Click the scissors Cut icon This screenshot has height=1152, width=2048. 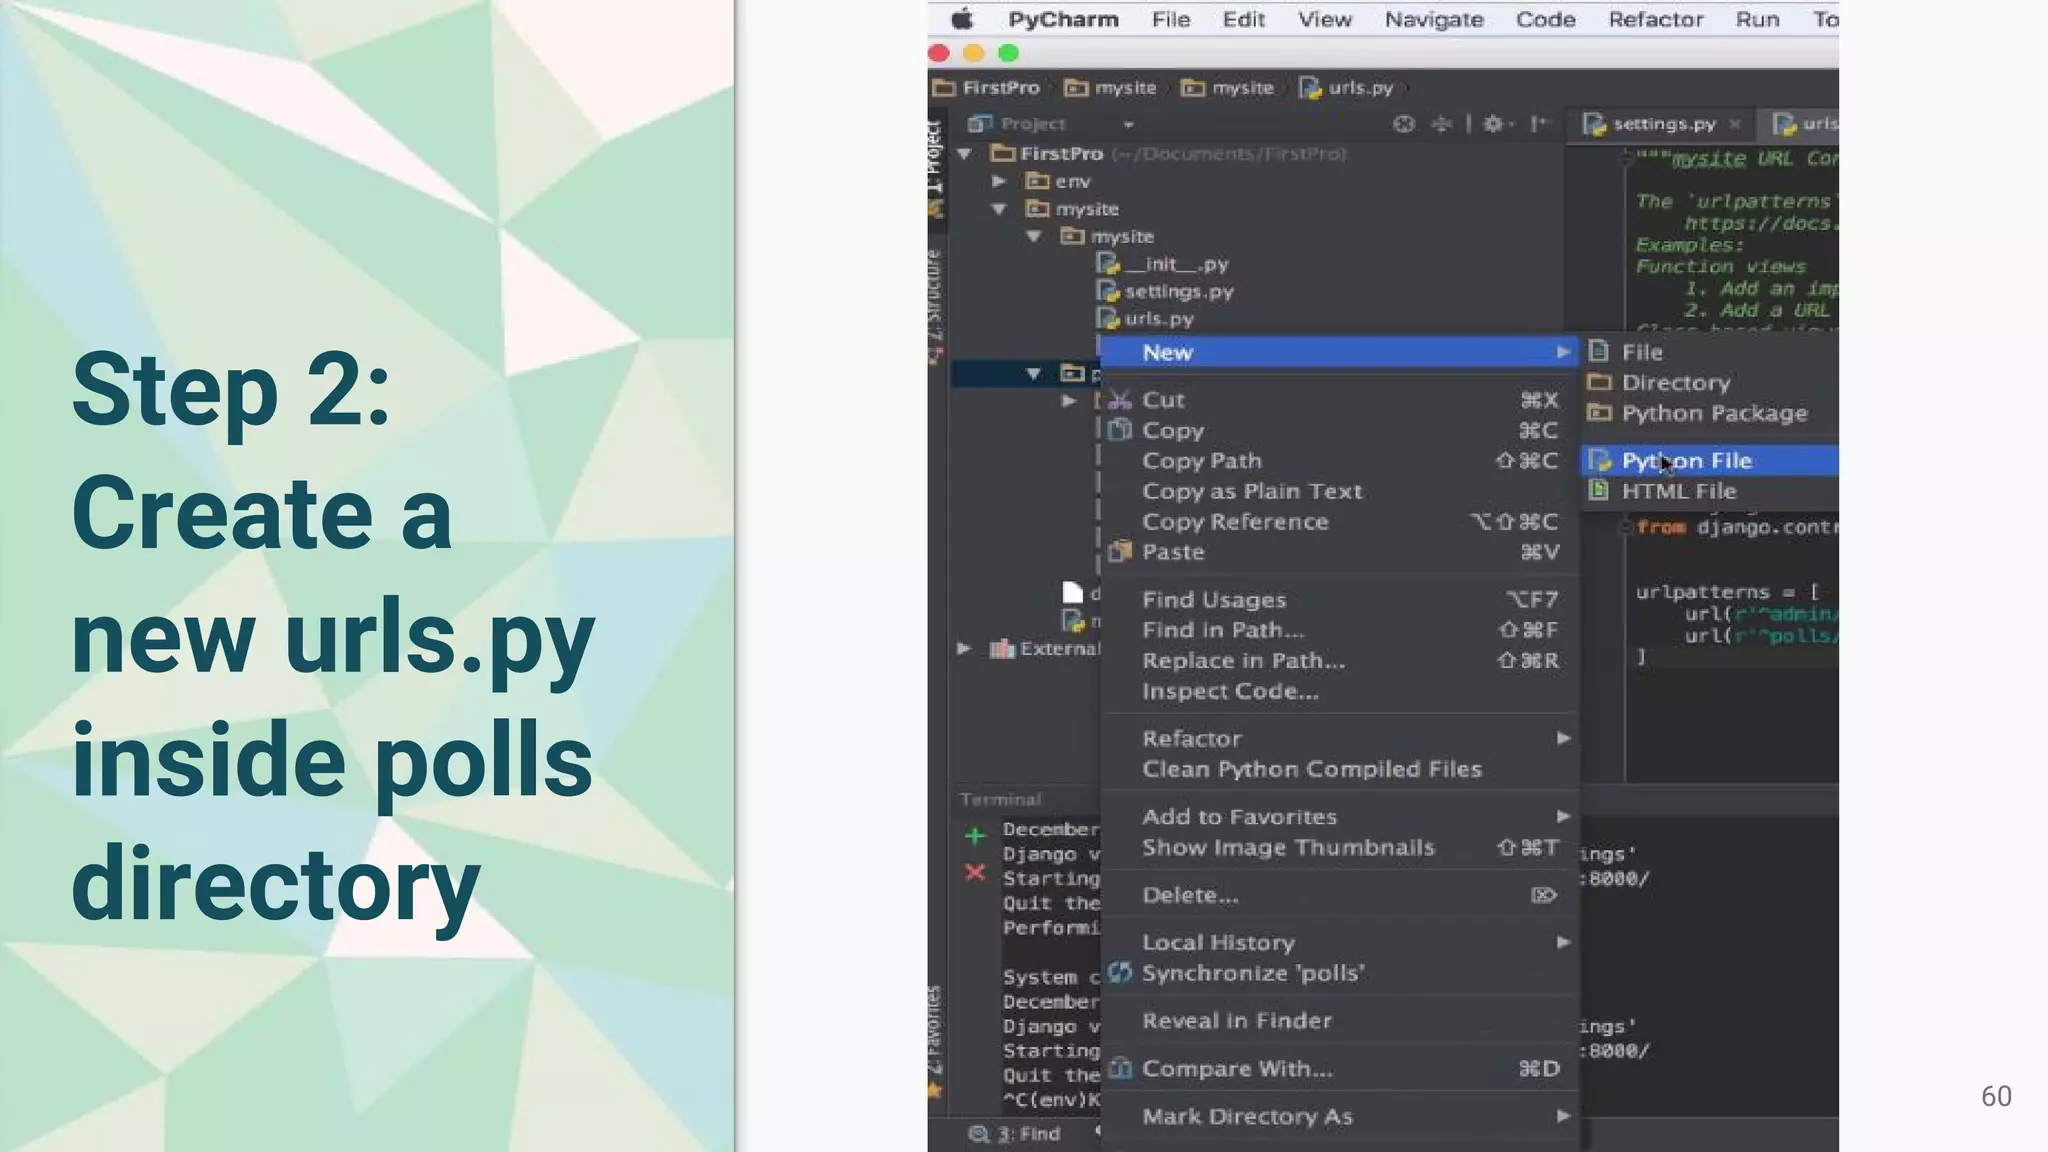pyautogui.click(x=1120, y=400)
